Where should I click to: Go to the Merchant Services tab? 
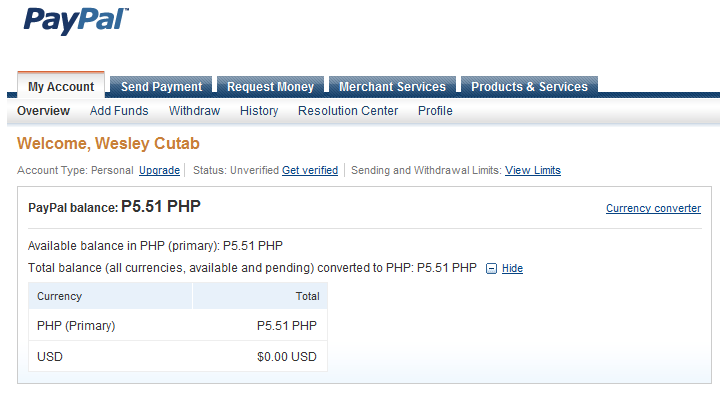(x=392, y=86)
